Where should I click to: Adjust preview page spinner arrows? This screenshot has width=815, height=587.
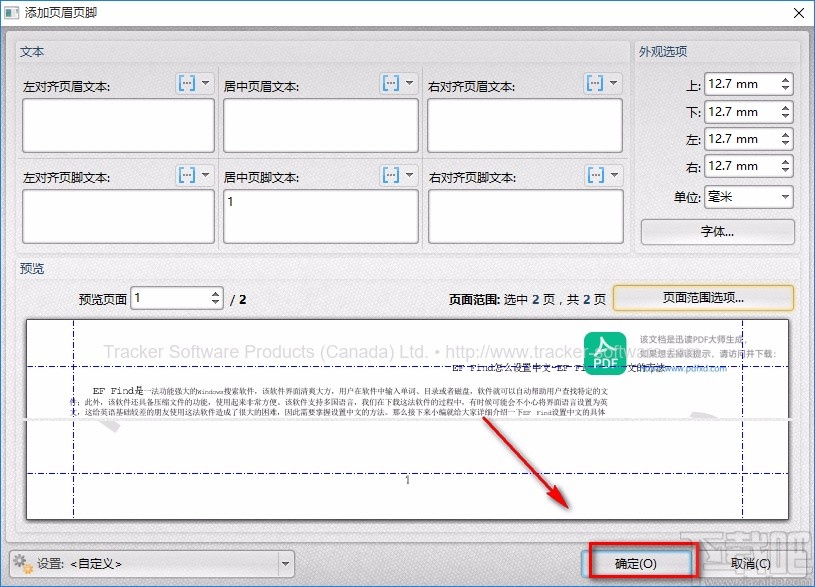[216, 298]
